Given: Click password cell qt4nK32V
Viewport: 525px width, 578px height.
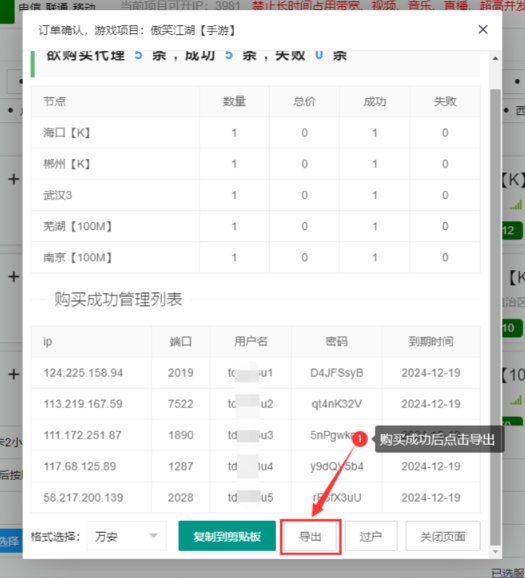Looking at the screenshot, I should [337, 404].
